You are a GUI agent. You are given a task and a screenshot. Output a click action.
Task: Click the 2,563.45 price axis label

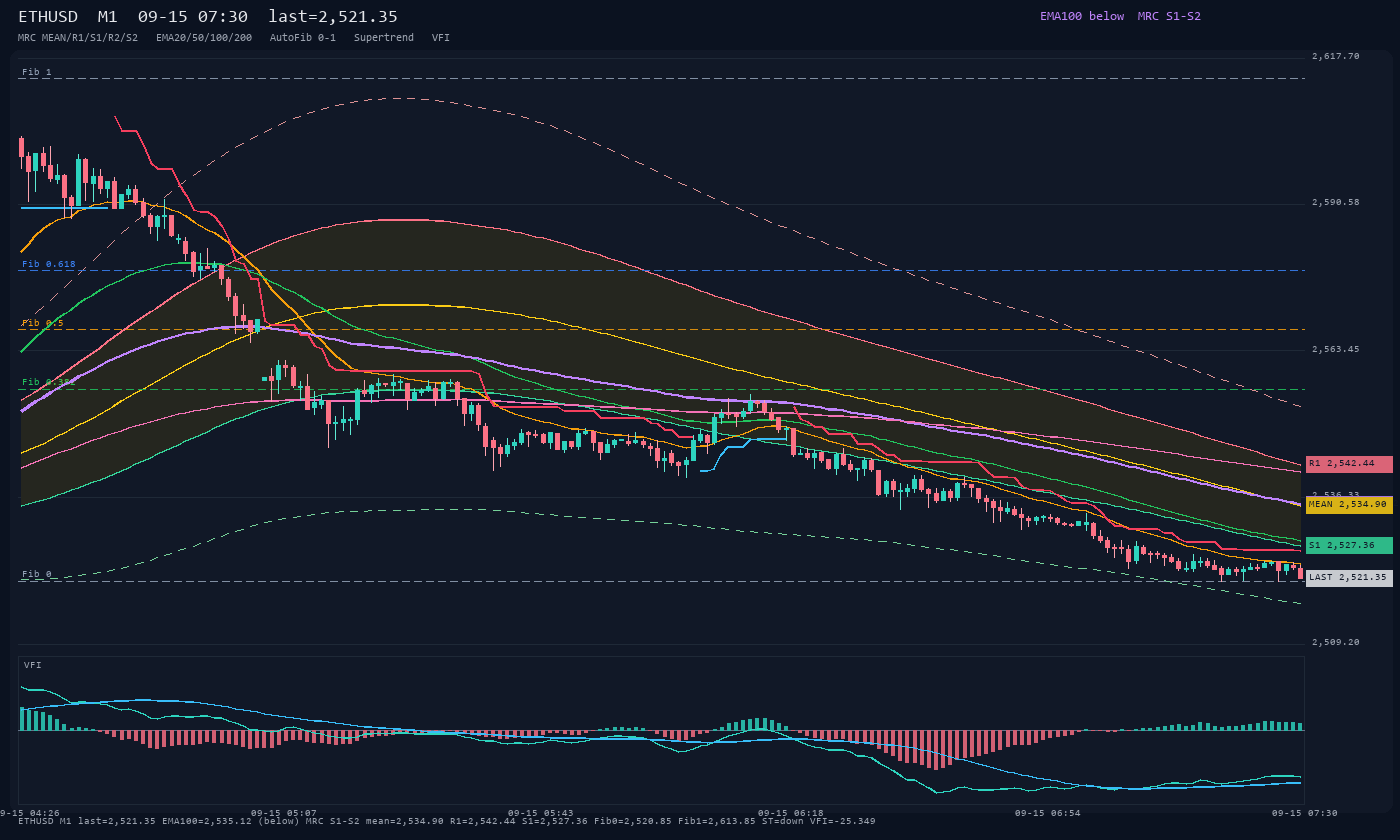[x=1336, y=349]
